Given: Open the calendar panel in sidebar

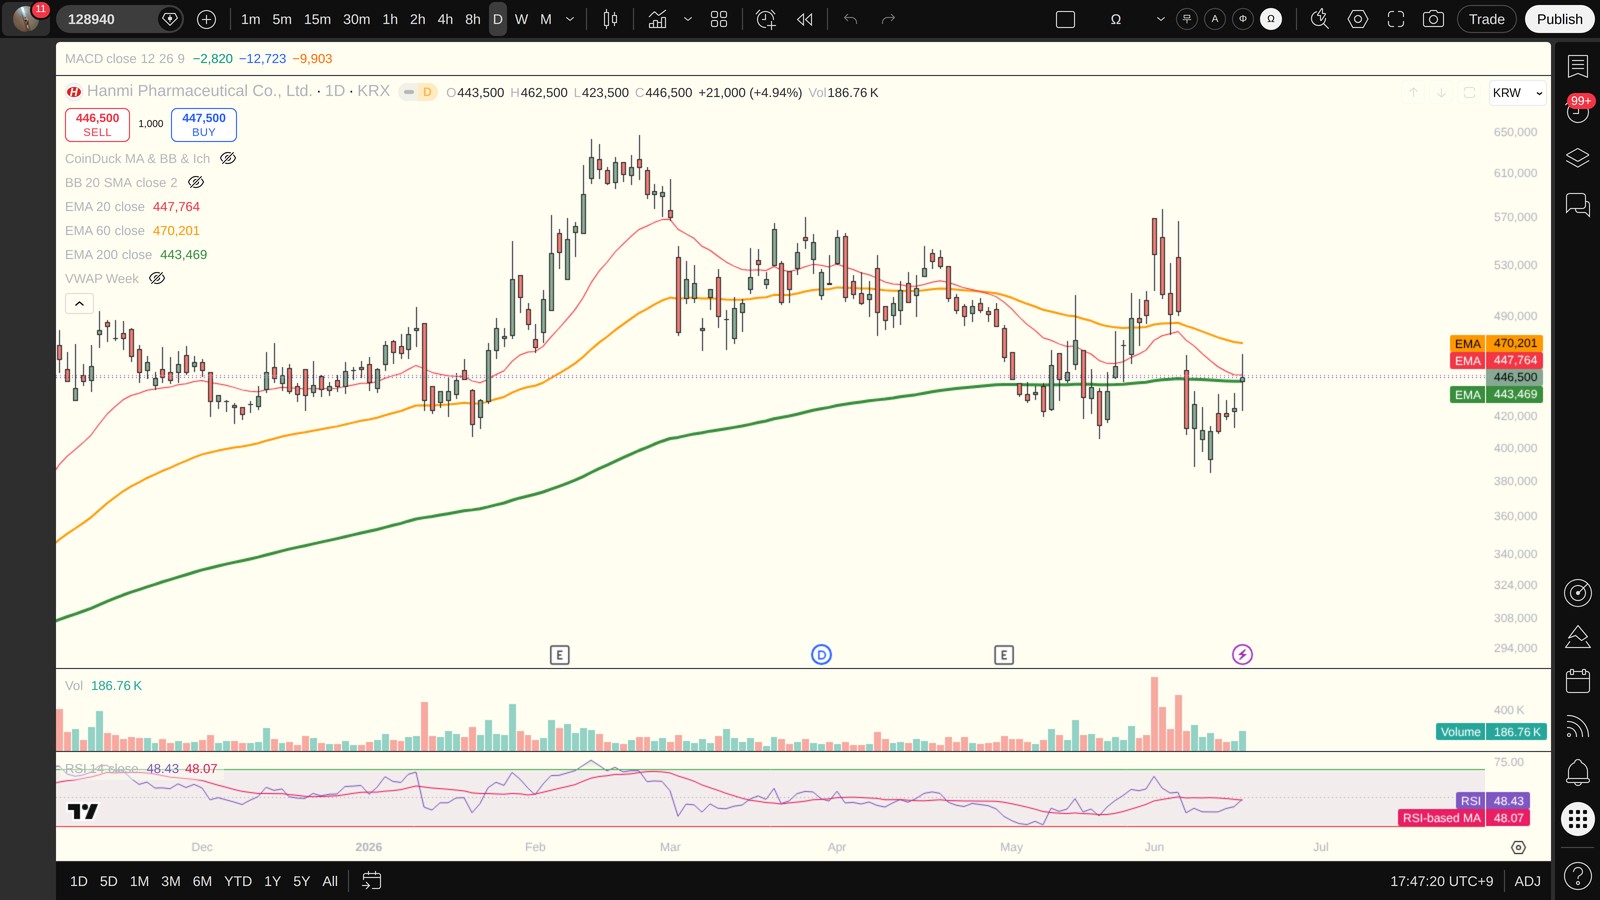Looking at the screenshot, I should coord(1578,681).
